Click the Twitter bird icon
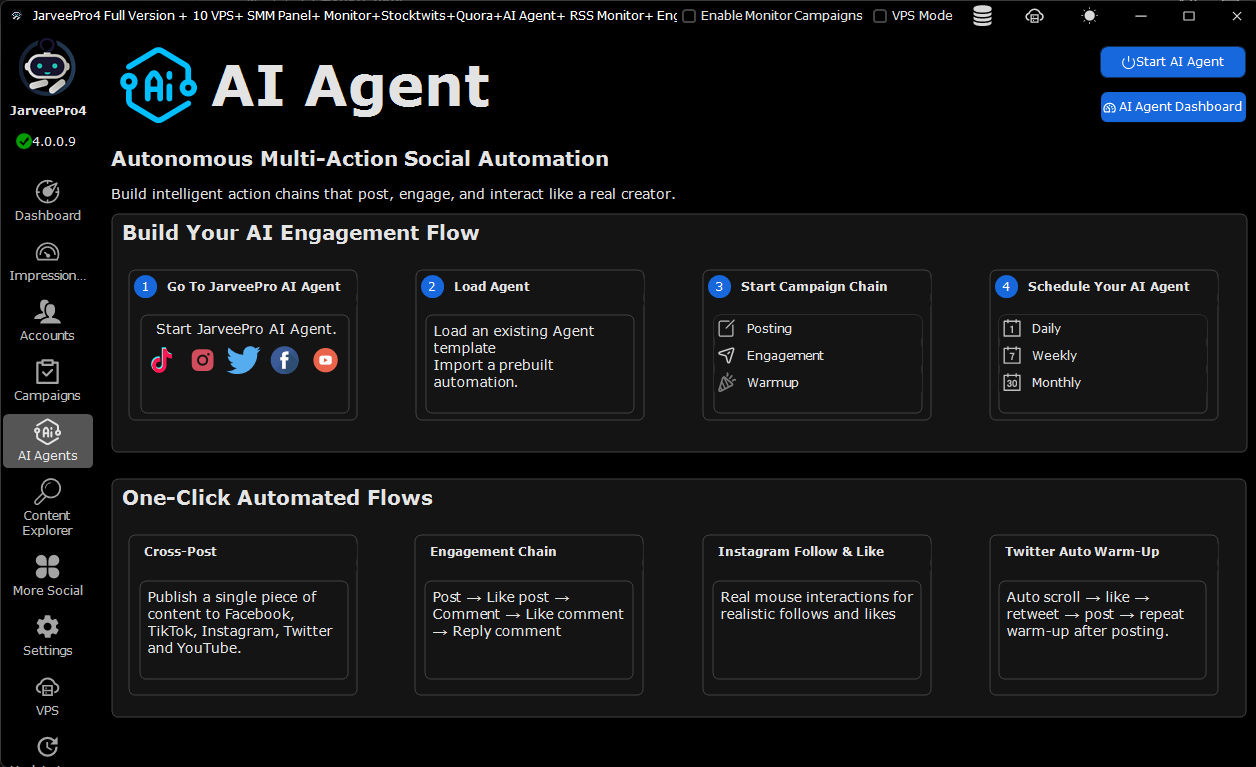The width and height of the screenshot is (1256, 767). click(x=243, y=360)
